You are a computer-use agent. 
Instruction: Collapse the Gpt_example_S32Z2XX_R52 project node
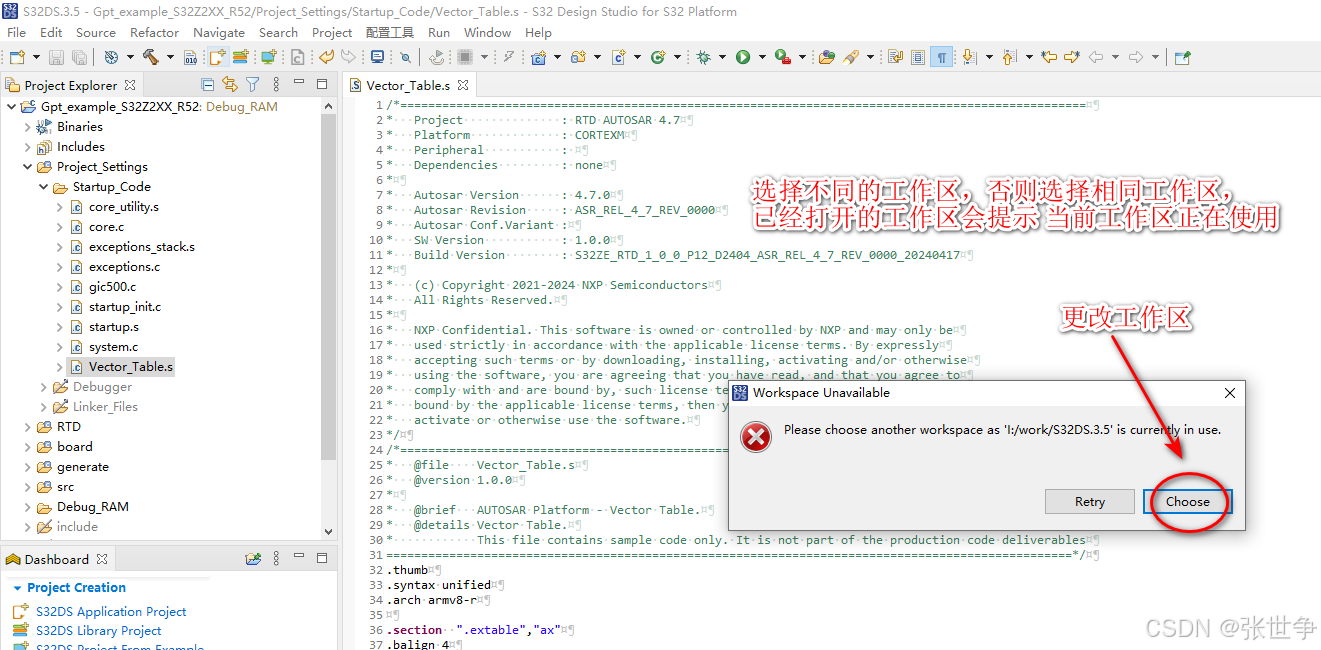11,107
